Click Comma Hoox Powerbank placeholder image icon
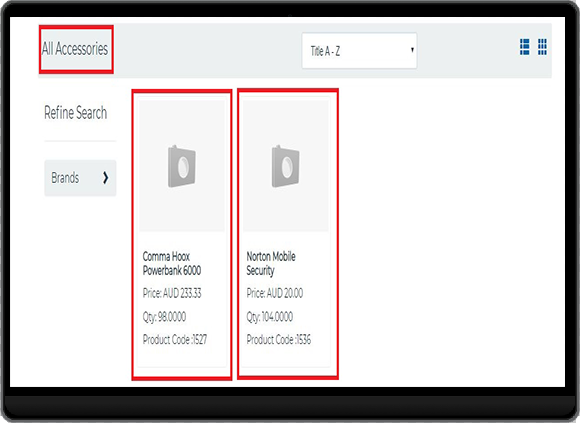580x423 pixels. pyautogui.click(x=182, y=166)
